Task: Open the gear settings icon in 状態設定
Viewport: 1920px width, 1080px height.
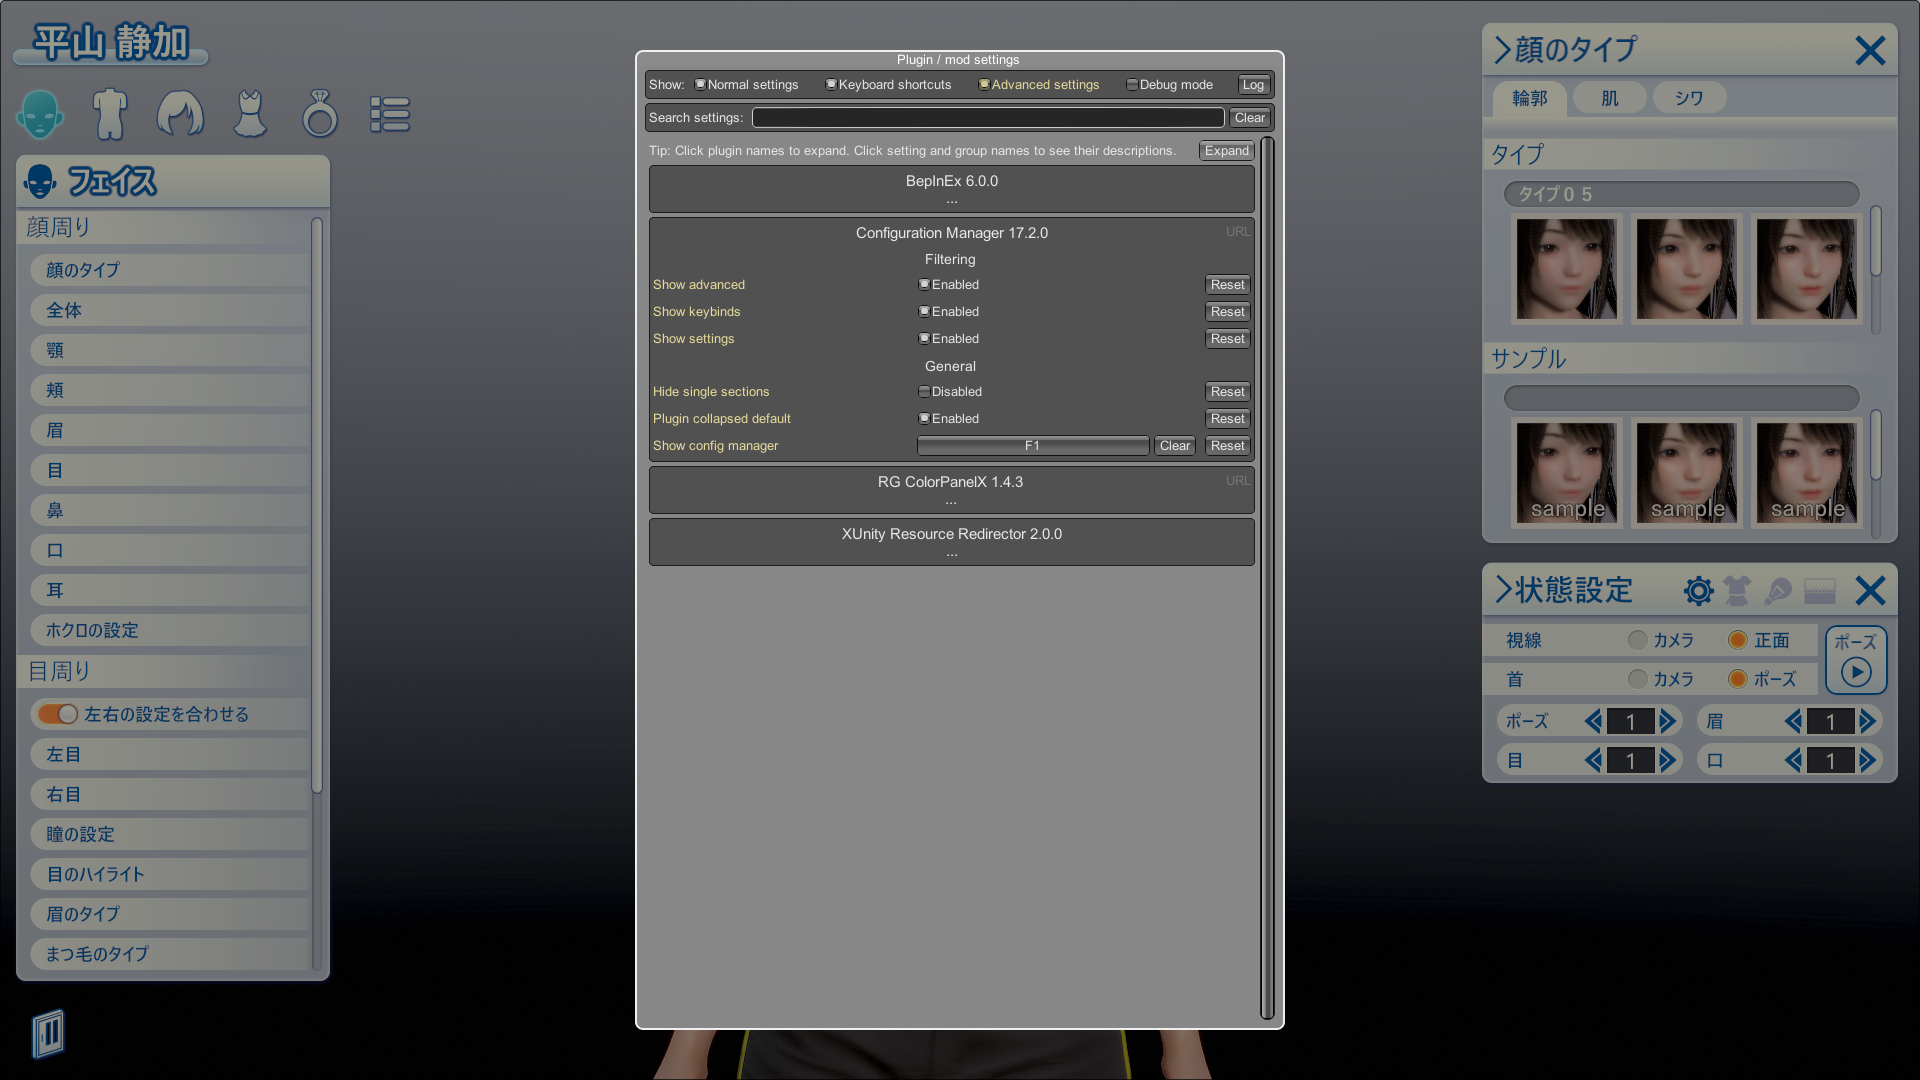Action: pos(1698,591)
